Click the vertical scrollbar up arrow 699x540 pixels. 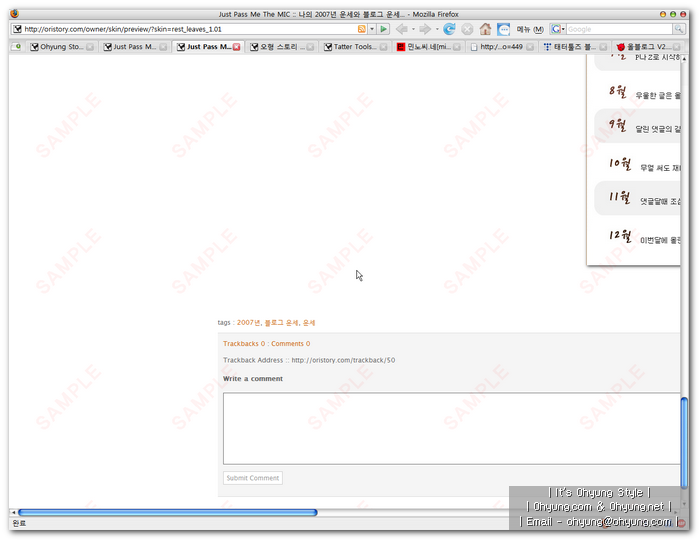[684, 59]
